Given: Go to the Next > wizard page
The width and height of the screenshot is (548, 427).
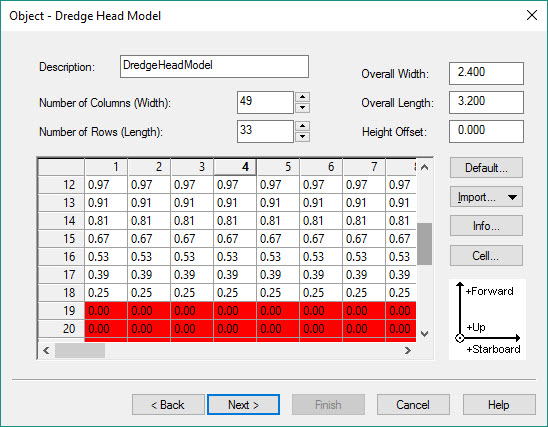Looking at the screenshot, I should click(243, 405).
